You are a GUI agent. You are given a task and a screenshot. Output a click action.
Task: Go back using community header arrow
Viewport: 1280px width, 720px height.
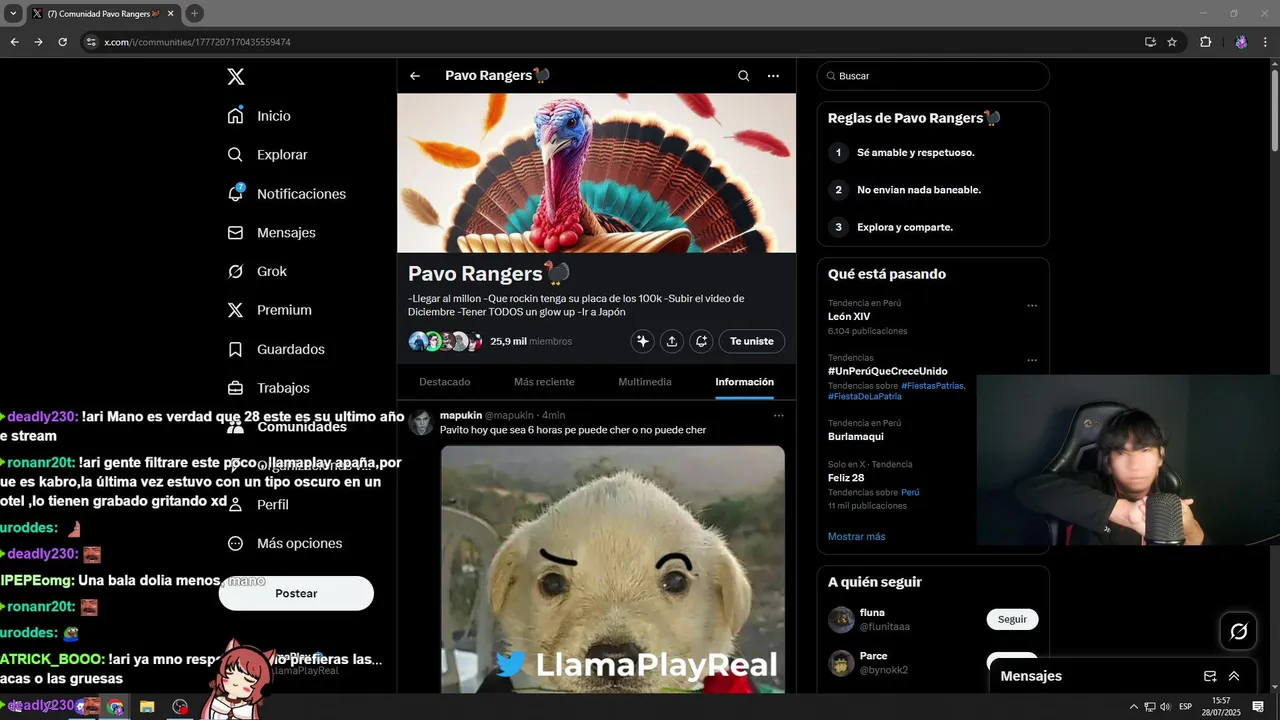click(415, 76)
